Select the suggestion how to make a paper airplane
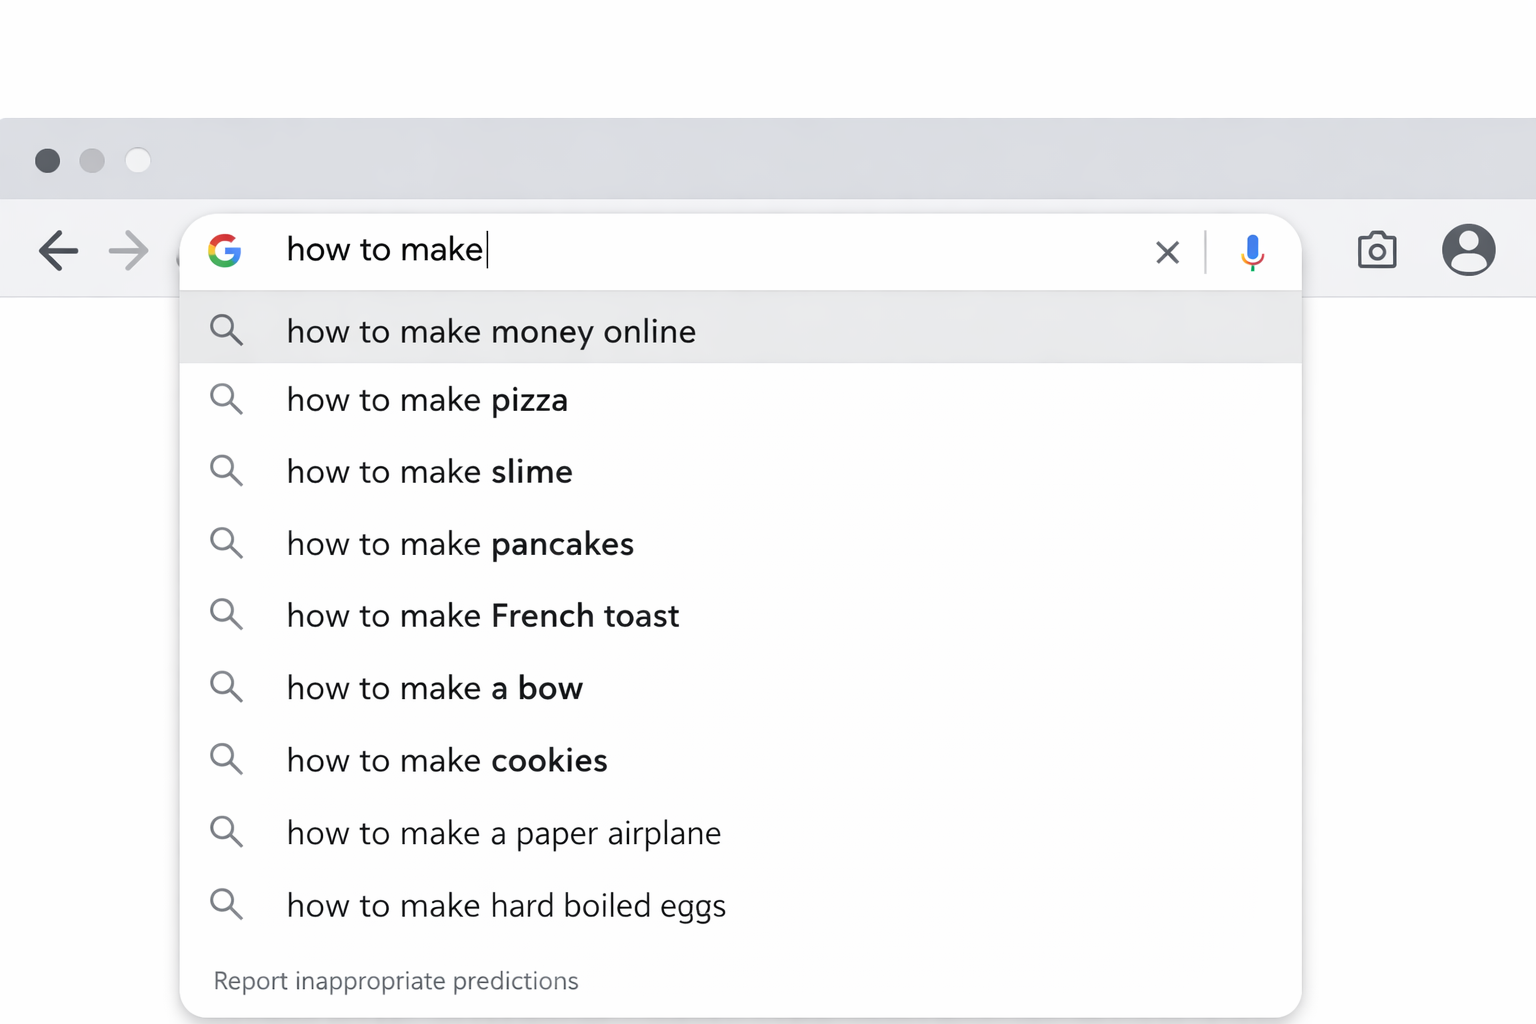Image resolution: width=1536 pixels, height=1024 pixels. pyautogui.click(x=503, y=832)
